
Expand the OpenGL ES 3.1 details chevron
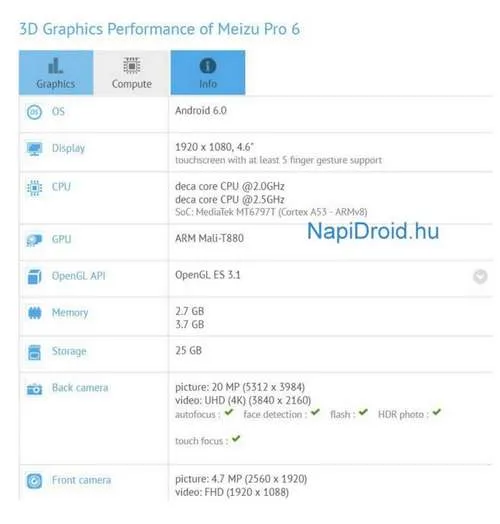point(480,276)
